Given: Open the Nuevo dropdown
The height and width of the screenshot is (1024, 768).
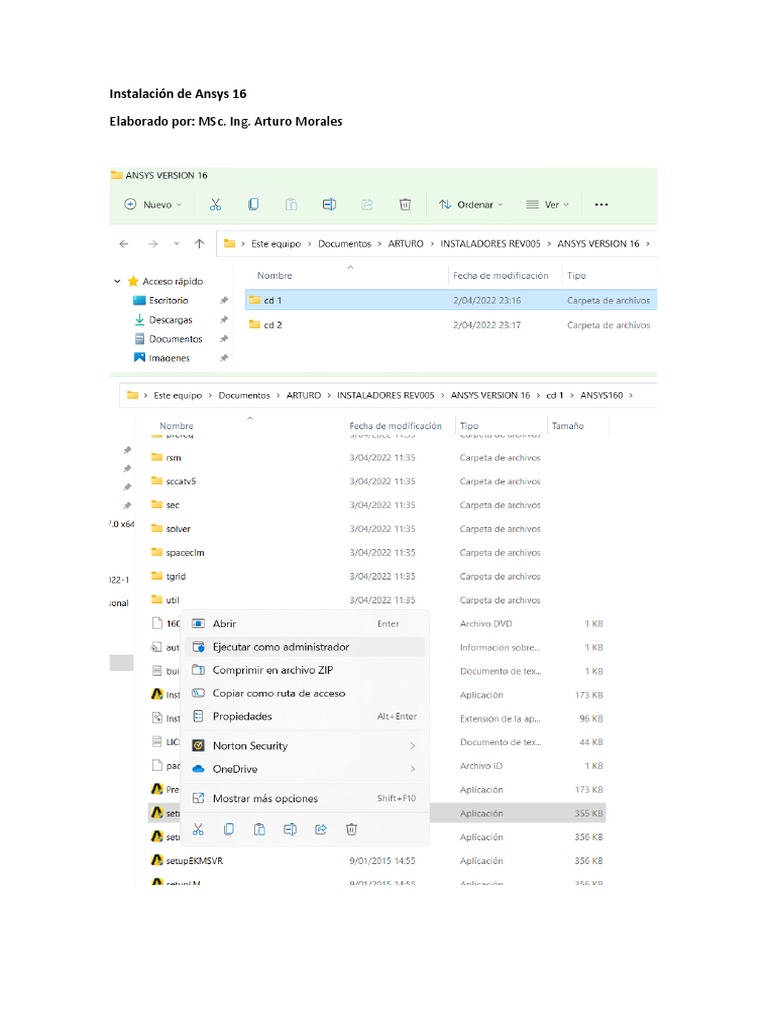Looking at the screenshot, I should click(153, 204).
